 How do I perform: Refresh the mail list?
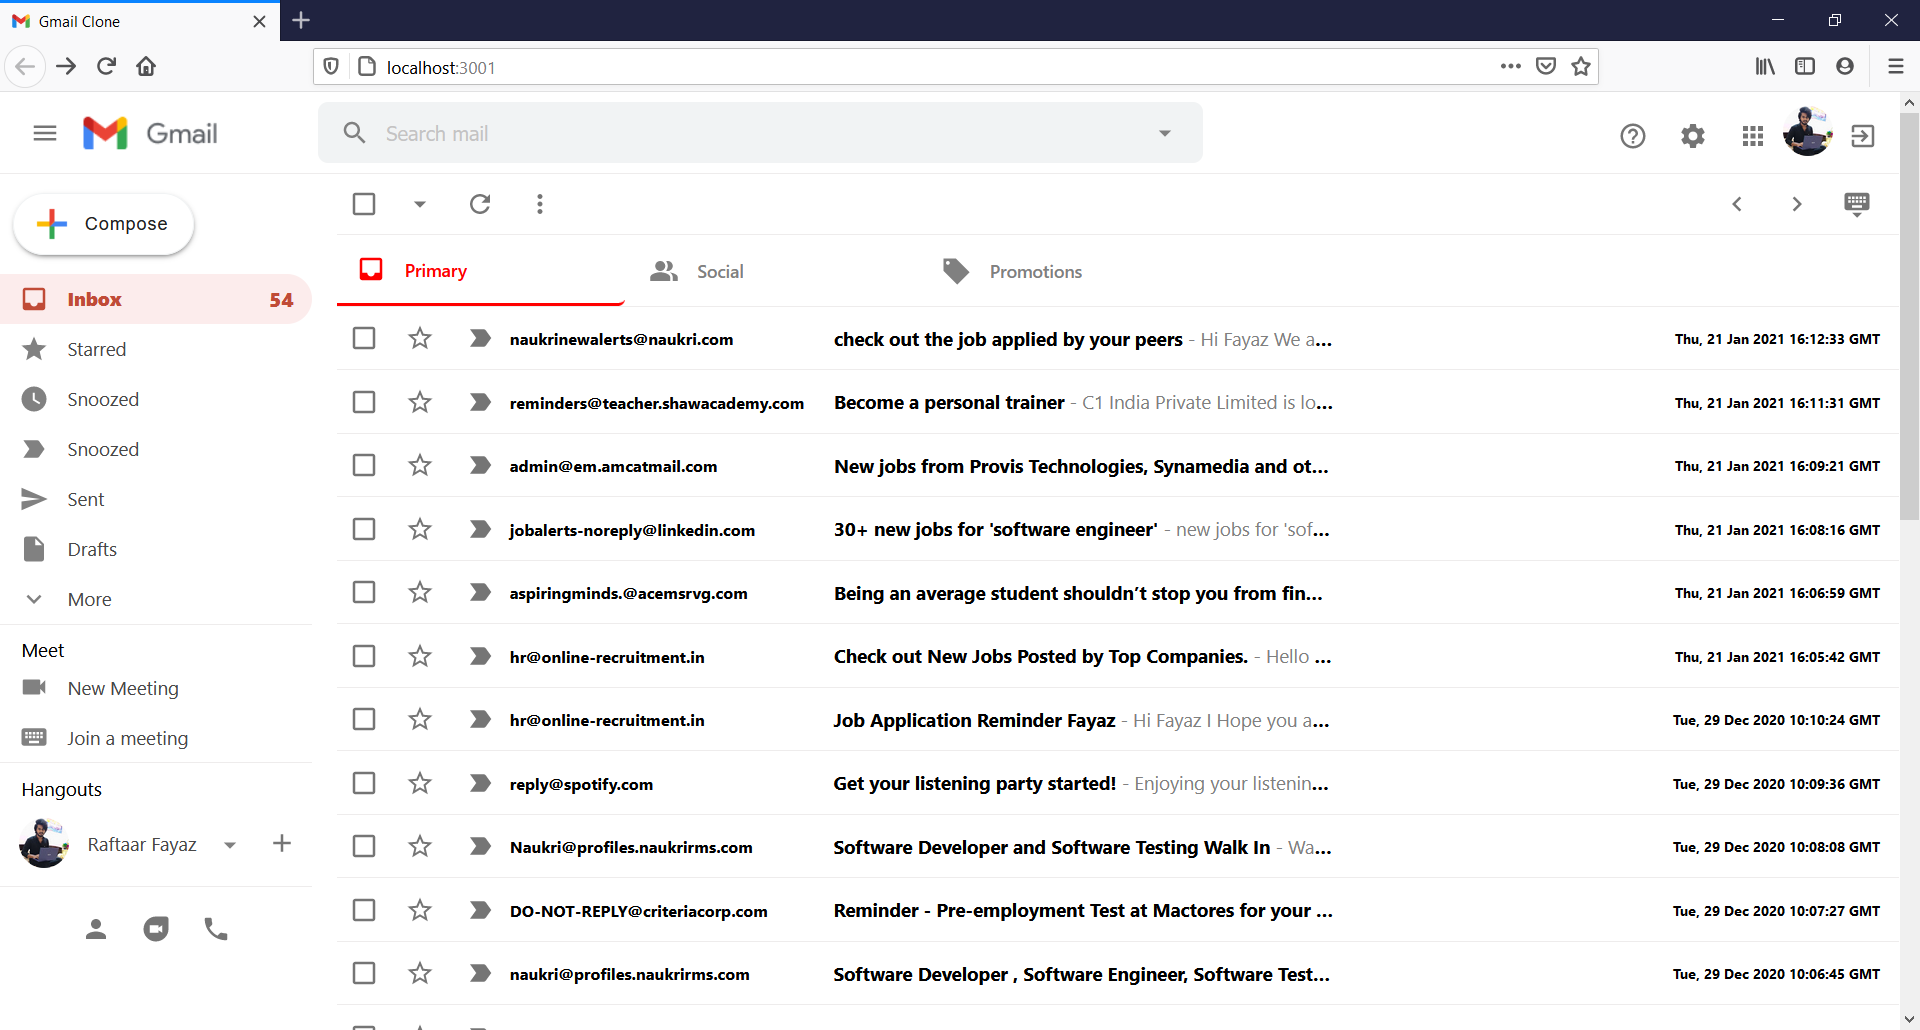pyautogui.click(x=480, y=204)
